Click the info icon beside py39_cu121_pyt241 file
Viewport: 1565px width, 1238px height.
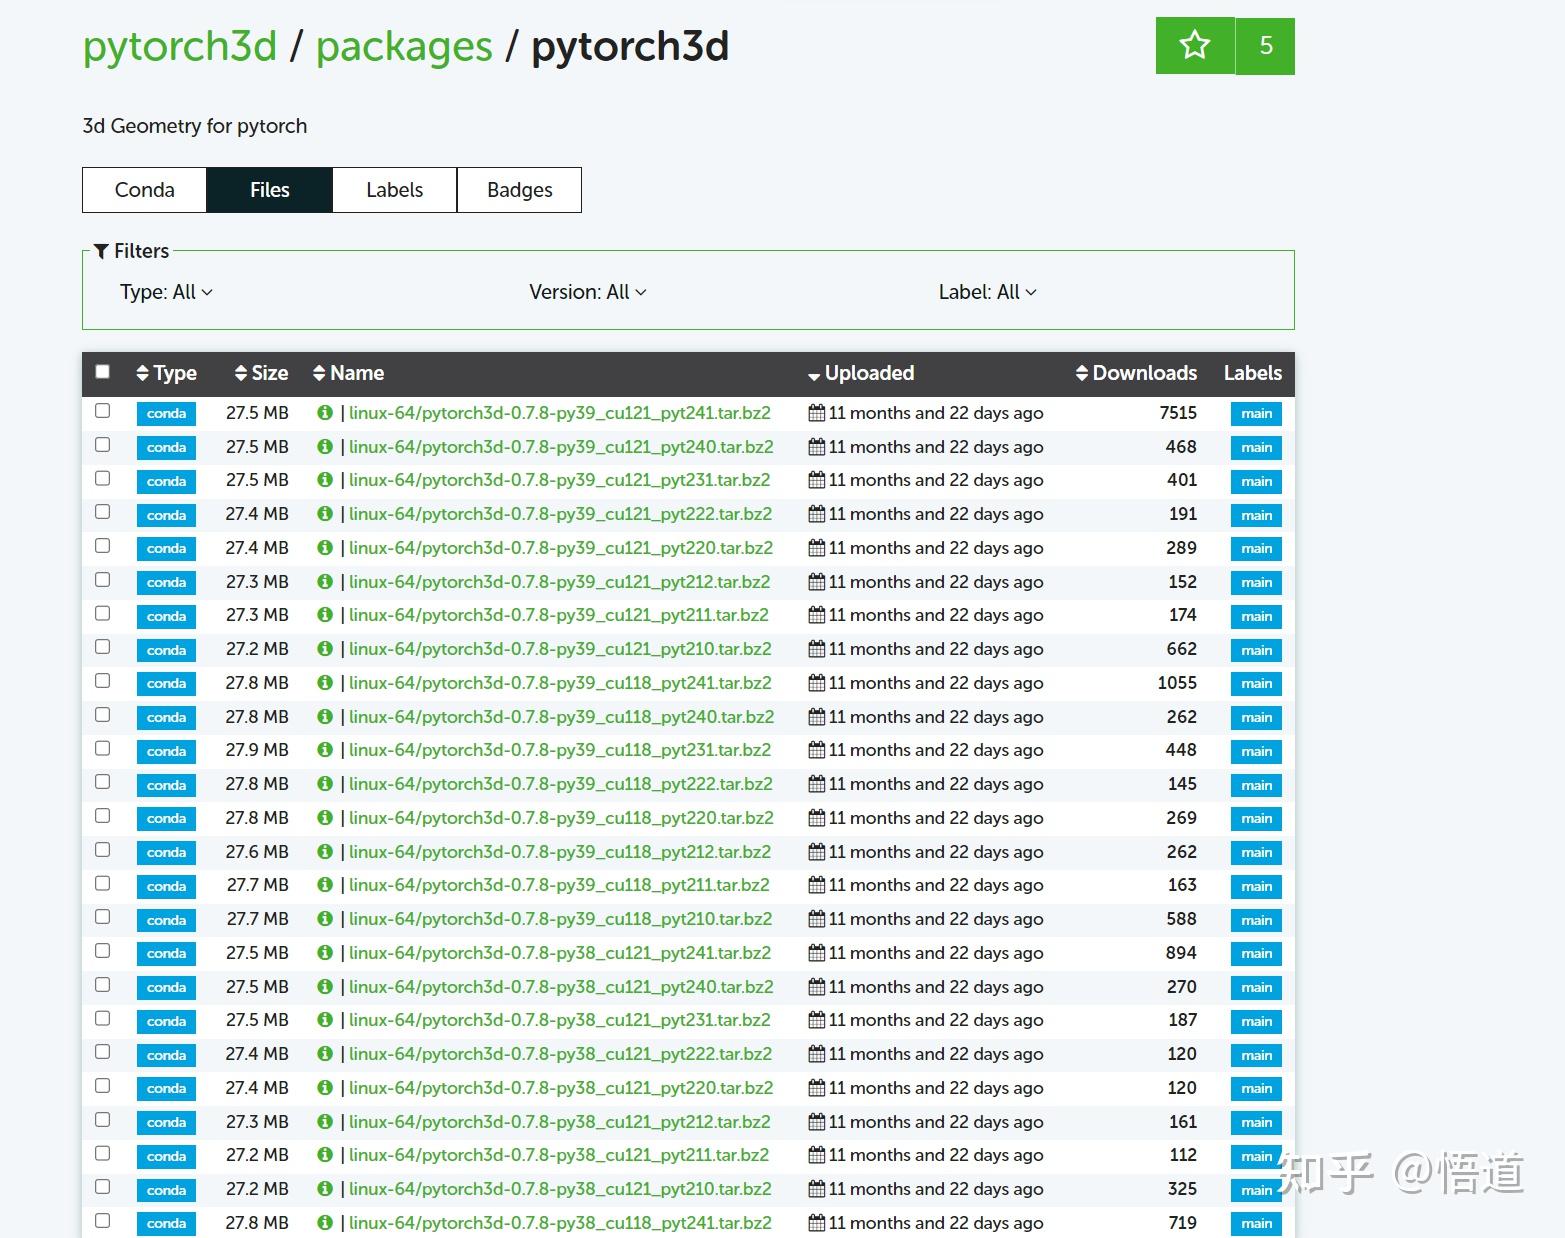tap(325, 412)
